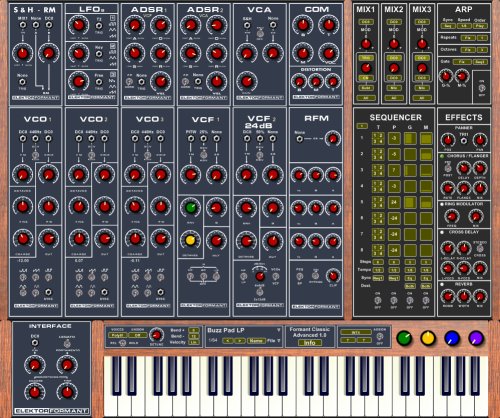500x418 pixels.
Task: Click the large VCA bottom-left knob
Action: 247,81
